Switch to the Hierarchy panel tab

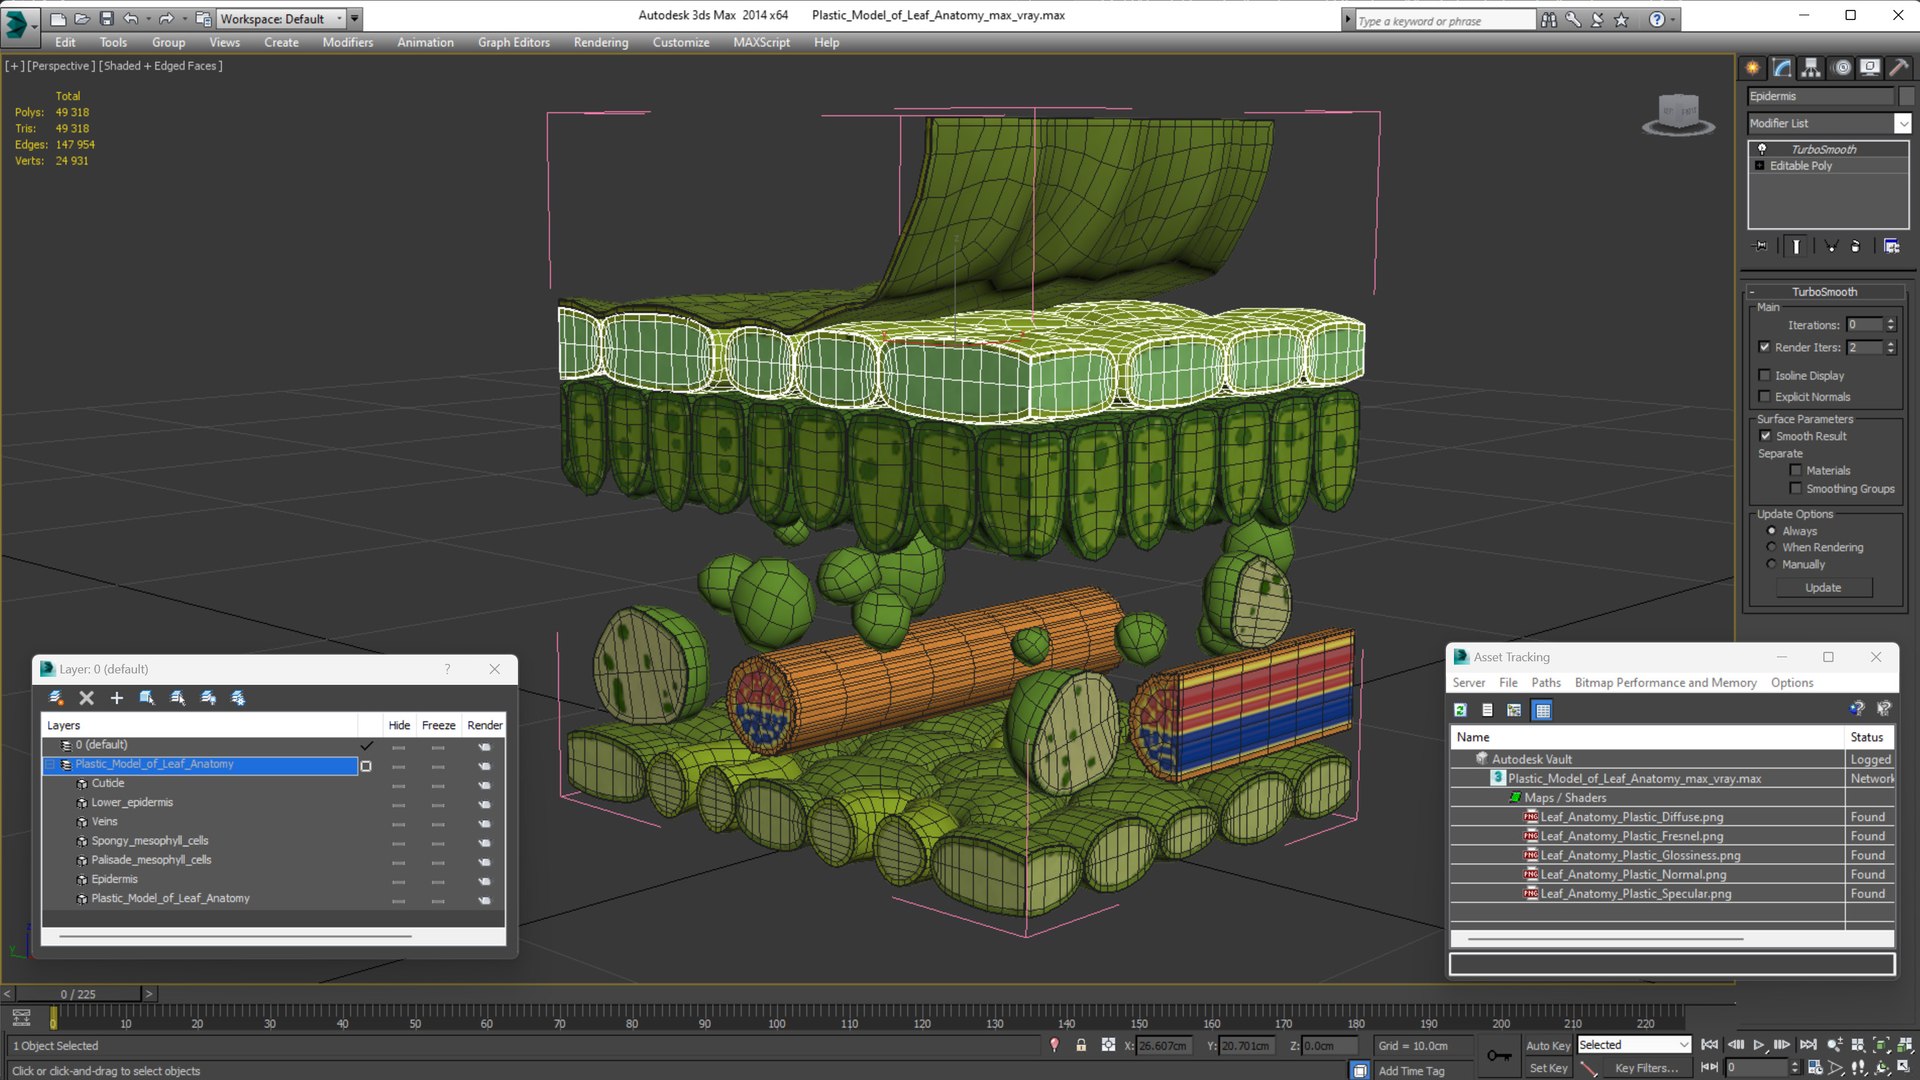[x=1811, y=68]
